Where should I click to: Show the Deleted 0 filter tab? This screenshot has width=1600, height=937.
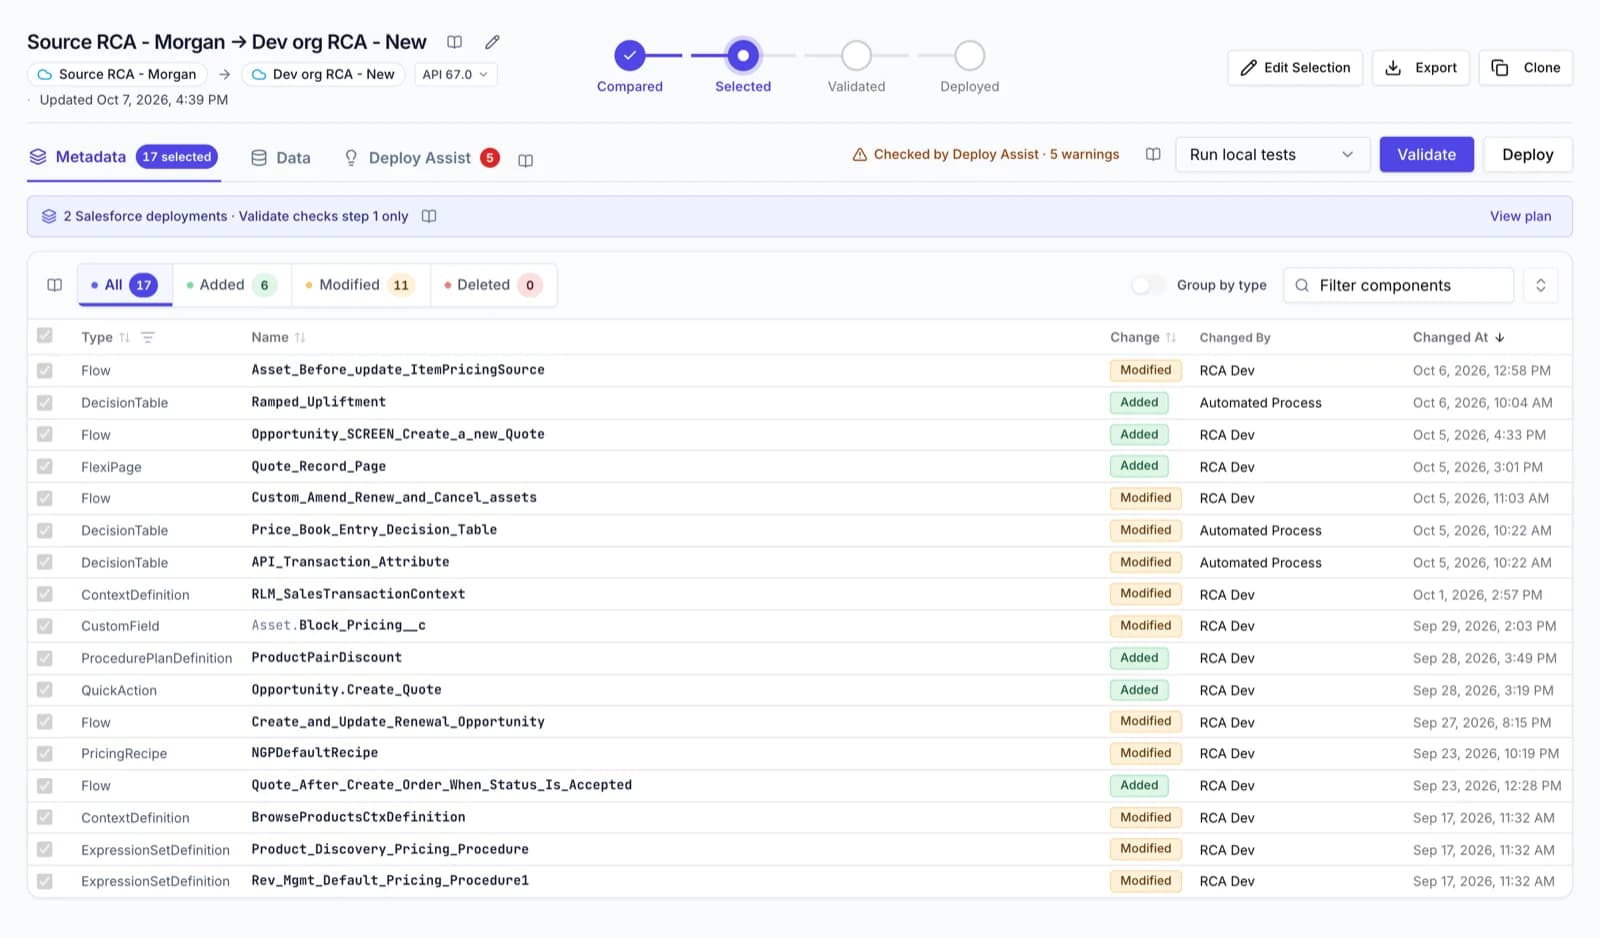click(493, 285)
